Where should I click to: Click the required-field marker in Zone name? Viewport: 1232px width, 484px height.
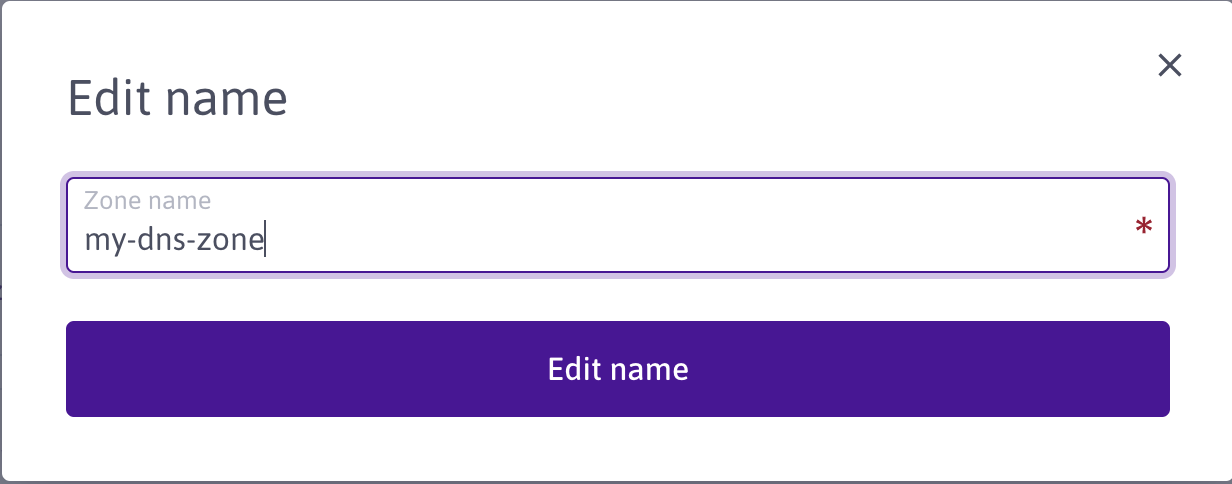1143,228
